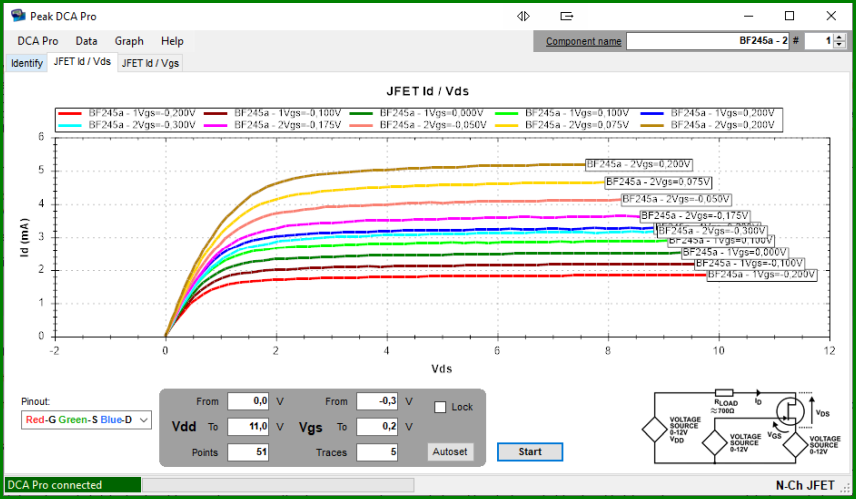
Task: Click the status bar progress bar
Action: coord(278,485)
